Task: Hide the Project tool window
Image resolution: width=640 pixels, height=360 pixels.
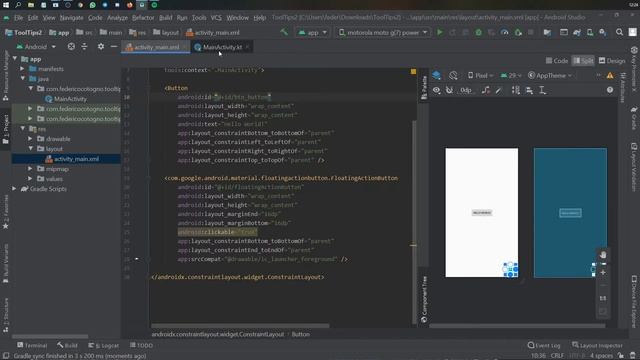Action: coord(114,47)
